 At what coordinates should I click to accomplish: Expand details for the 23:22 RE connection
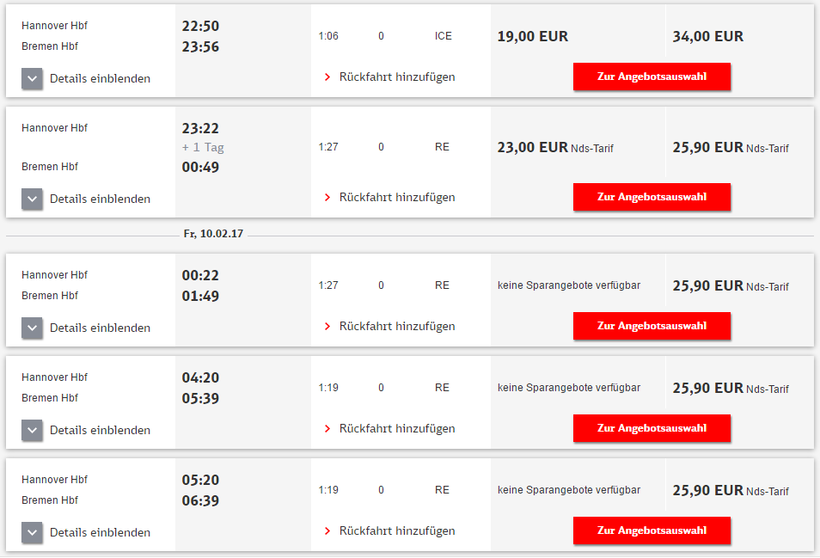click(x=32, y=198)
